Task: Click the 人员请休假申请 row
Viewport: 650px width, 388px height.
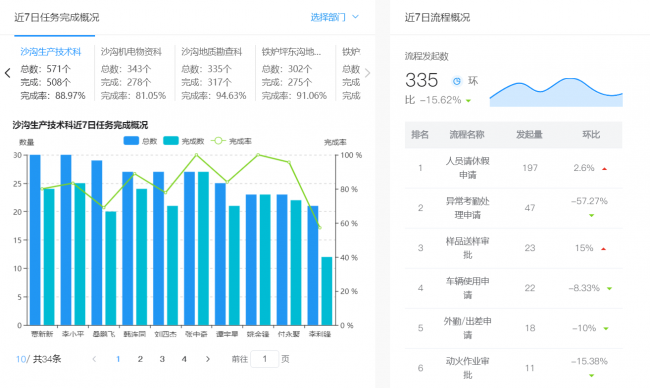Action: tap(513, 168)
